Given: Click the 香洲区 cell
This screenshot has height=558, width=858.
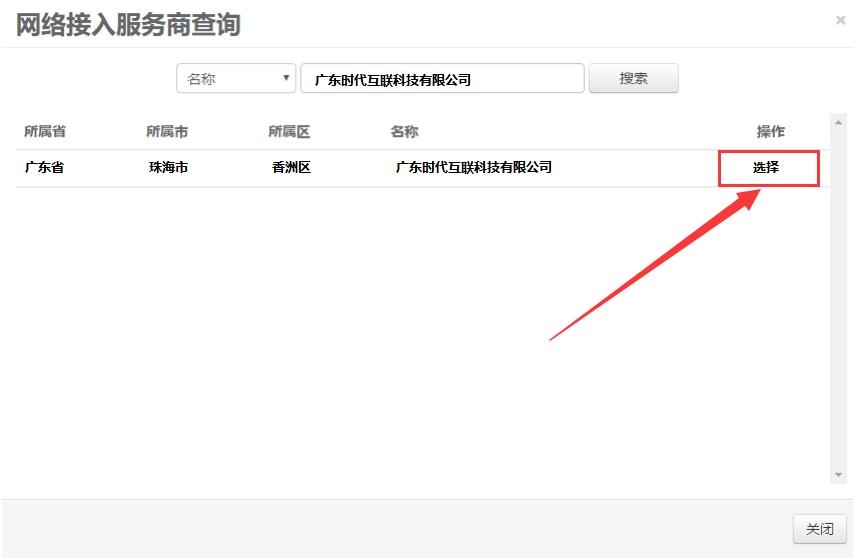Looking at the screenshot, I should coord(291,167).
